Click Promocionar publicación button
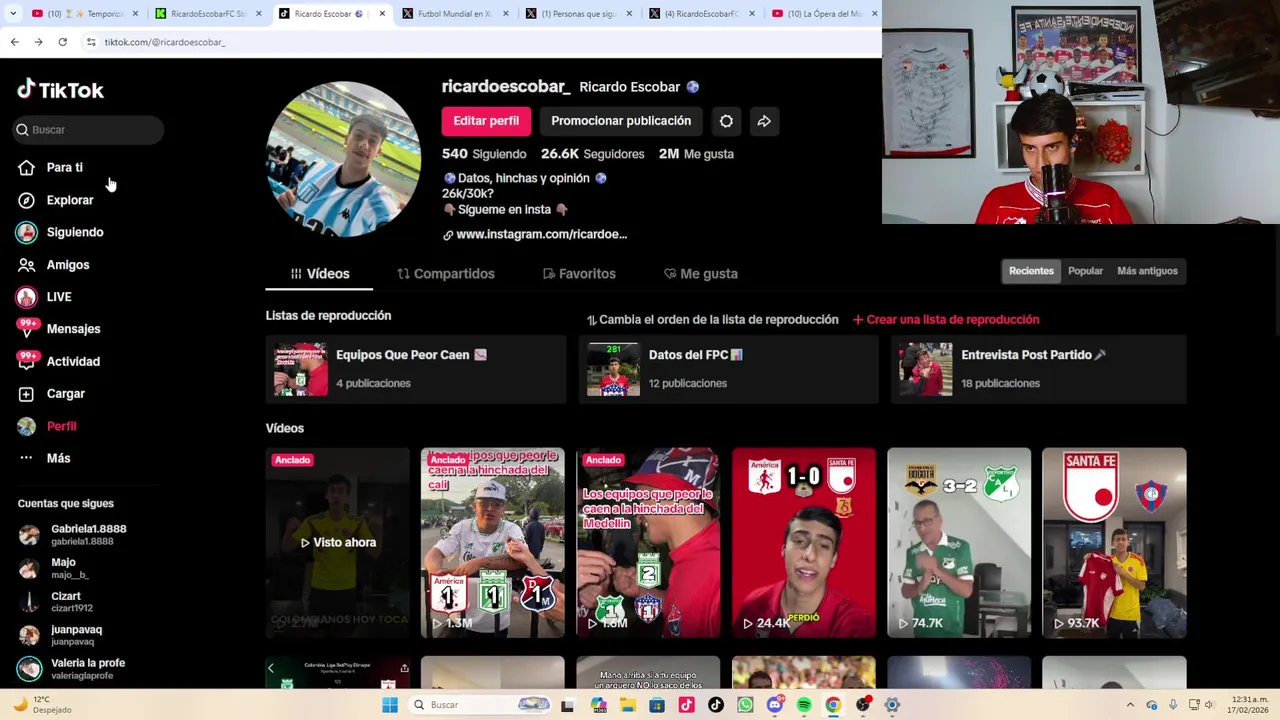The height and width of the screenshot is (720, 1280). point(621,121)
